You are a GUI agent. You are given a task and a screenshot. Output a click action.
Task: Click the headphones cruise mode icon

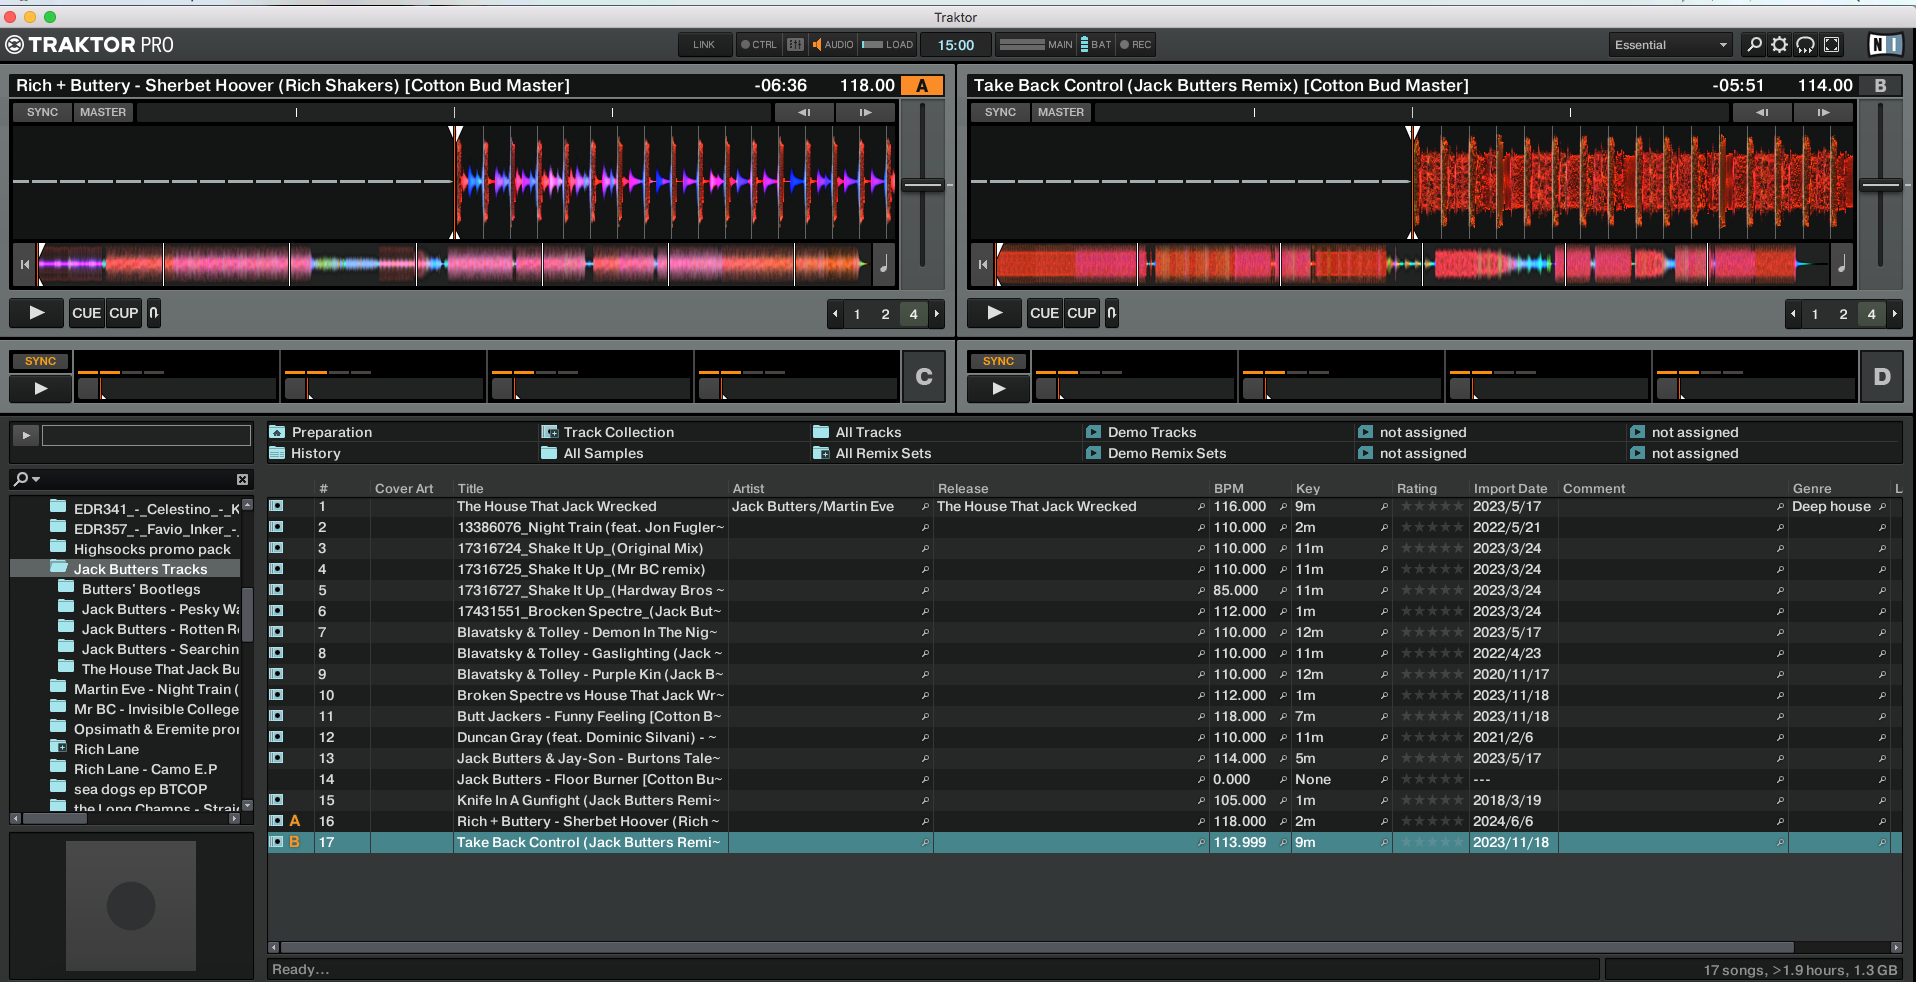[1806, 44]
